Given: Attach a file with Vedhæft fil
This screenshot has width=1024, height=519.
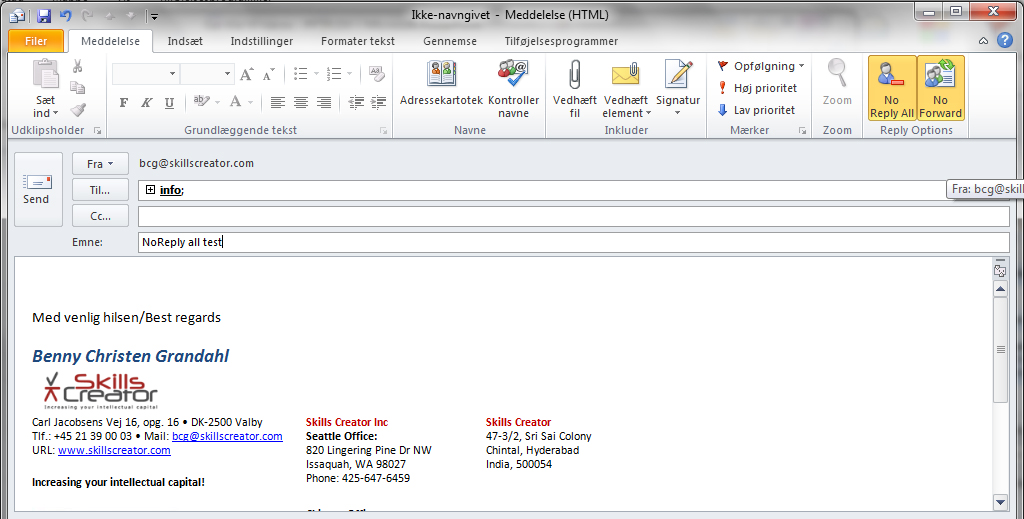Looking at the screenshot, I should pos(574,88).
